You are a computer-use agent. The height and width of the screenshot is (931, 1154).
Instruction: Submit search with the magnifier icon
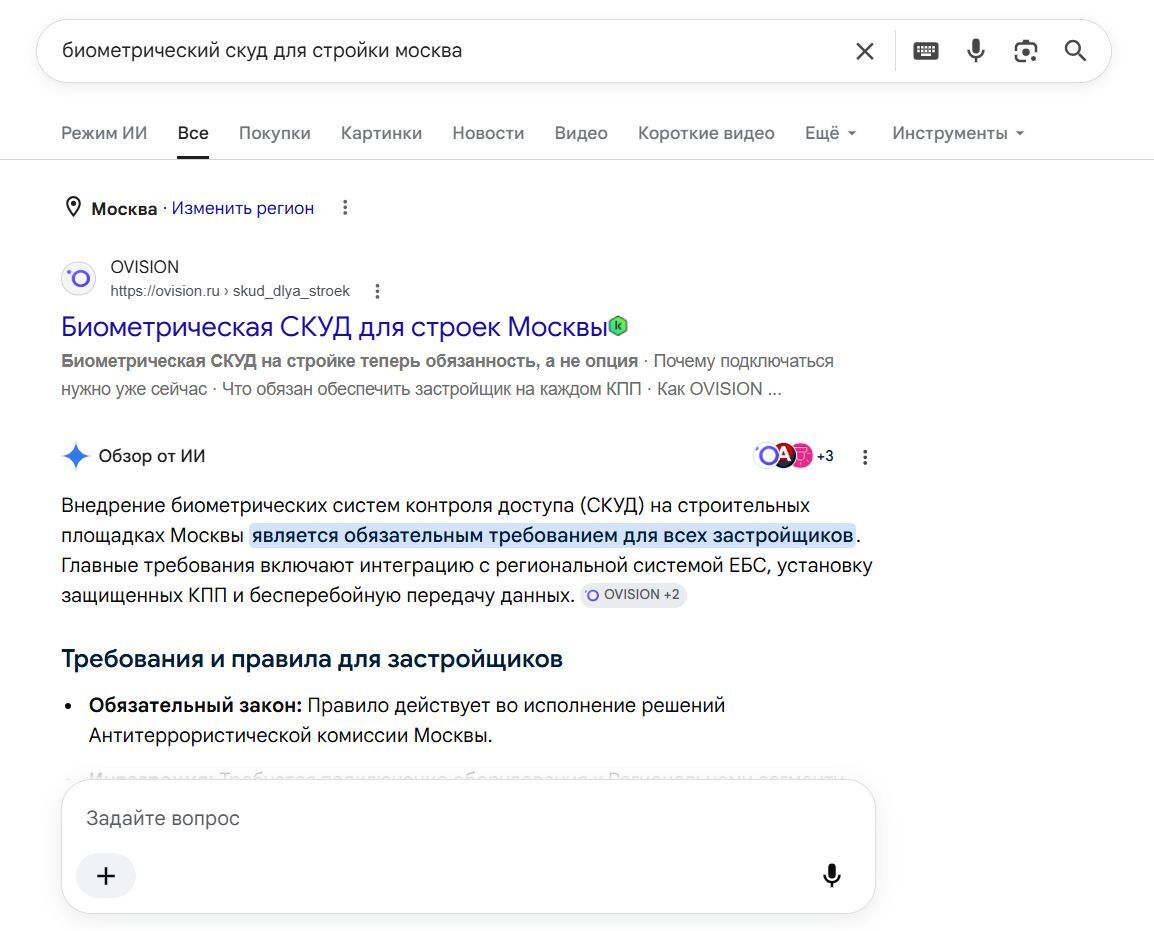1075,51
